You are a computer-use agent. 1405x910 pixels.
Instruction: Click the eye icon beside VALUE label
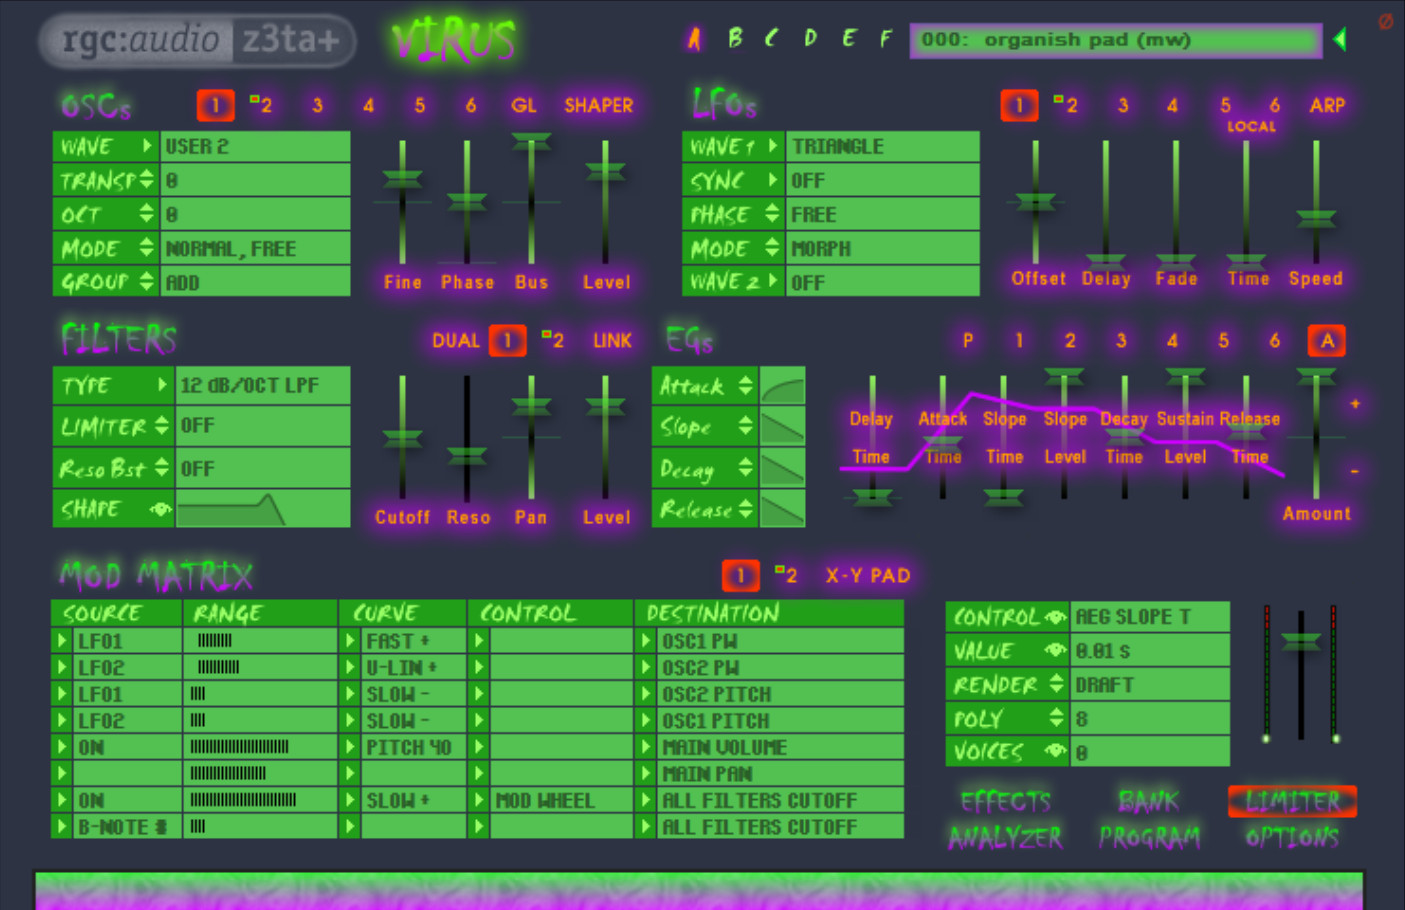[x=1055, y=651]
